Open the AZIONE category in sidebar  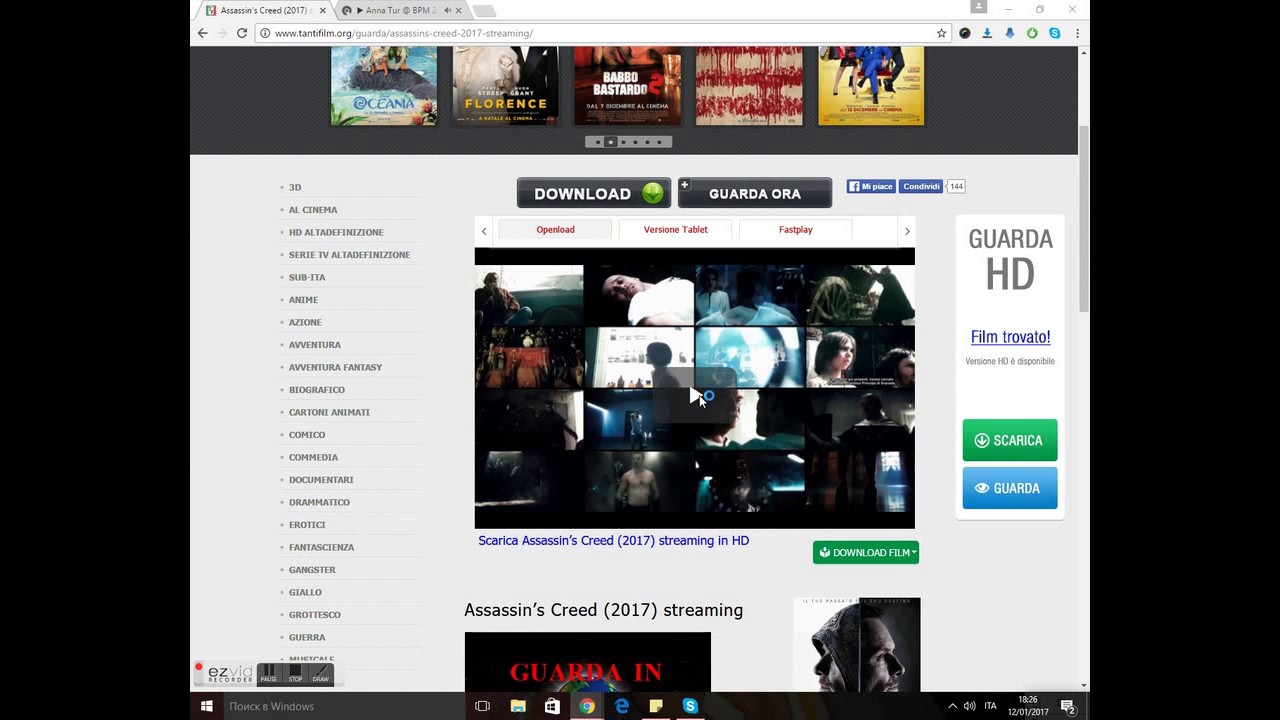click(305, 322)
